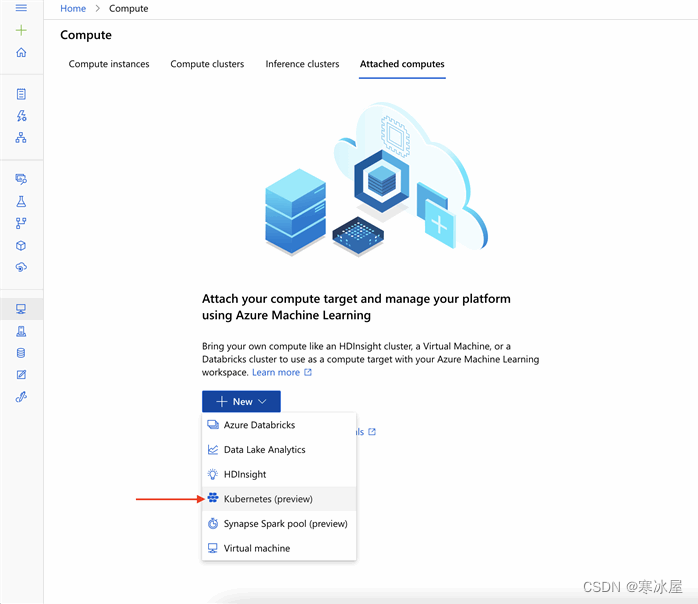Choose HDInsight from the dropdown
The width and height of the screenshot is (698, 604).
click(x=279, y=474)
